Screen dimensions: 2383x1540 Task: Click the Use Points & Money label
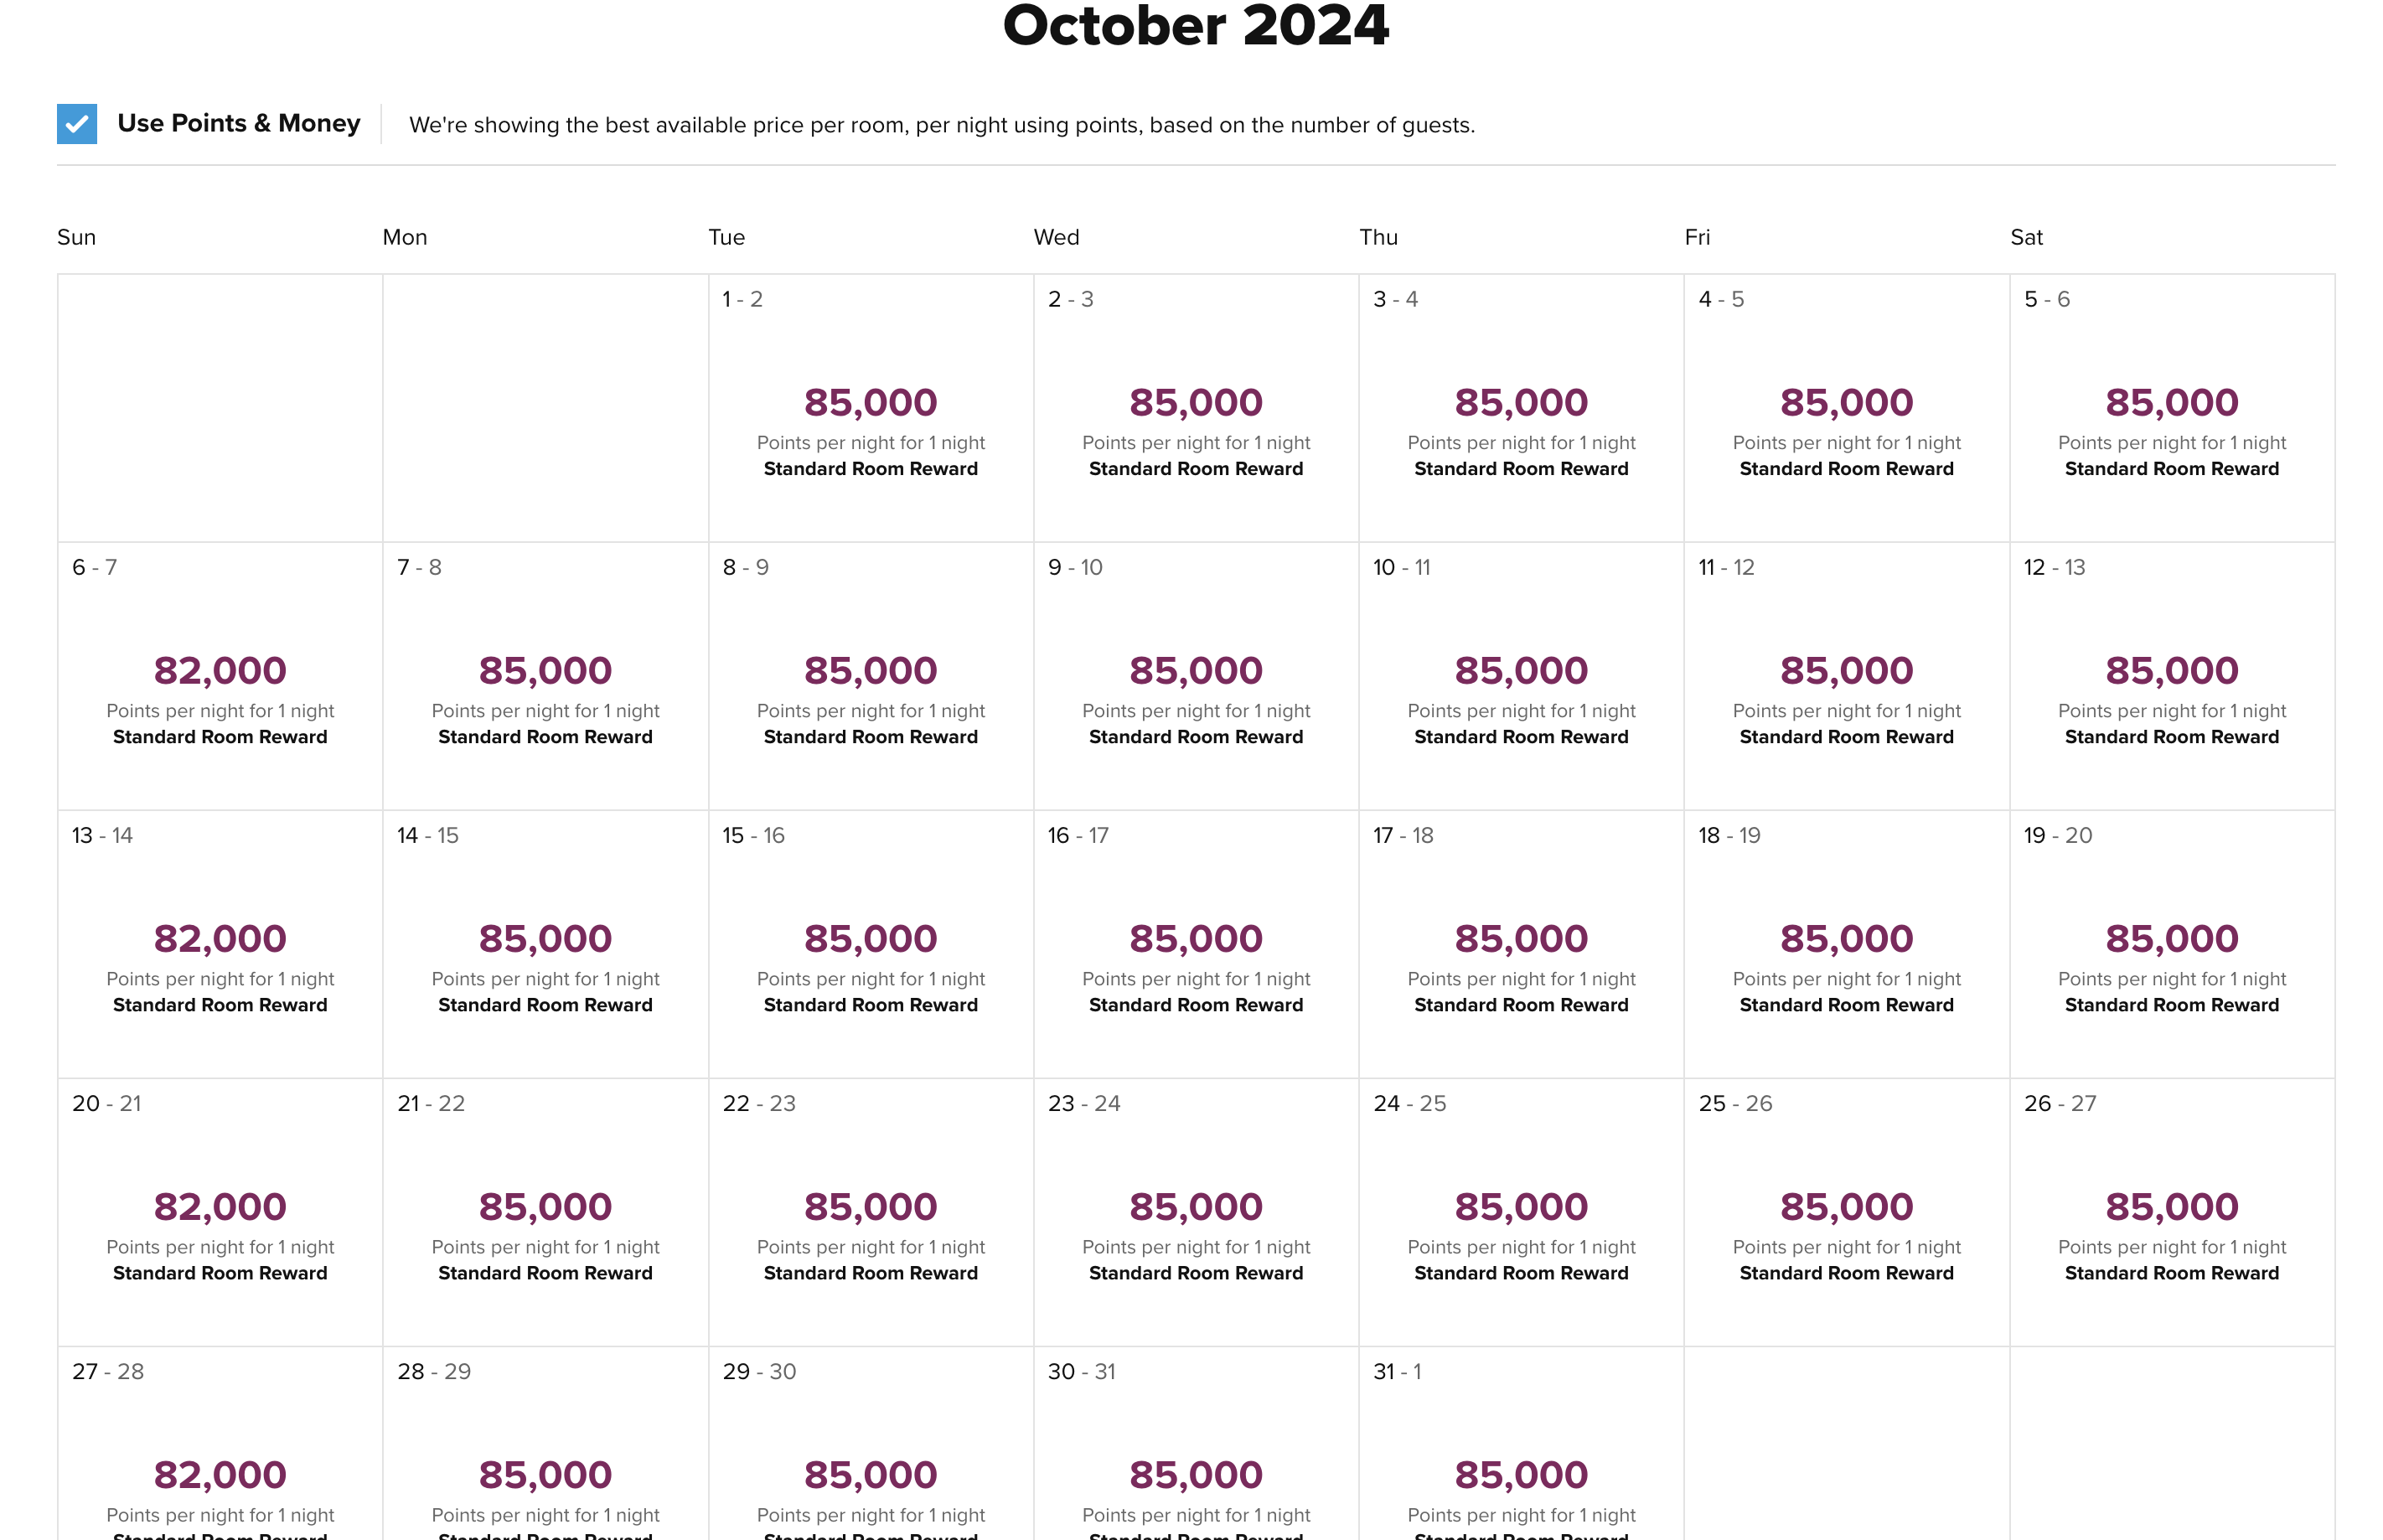tap(238, 123)
